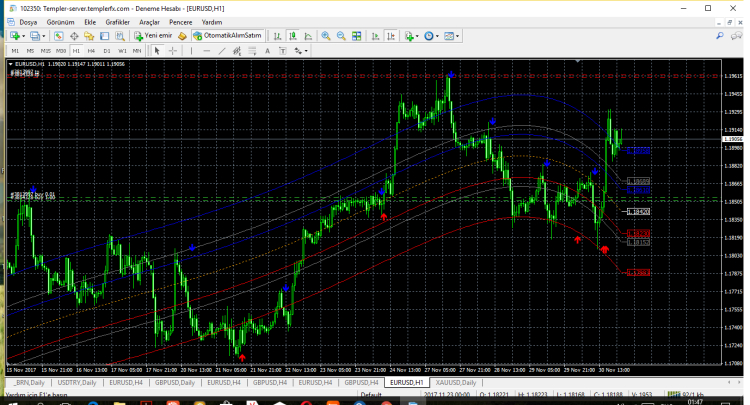Select the M30 timeframe

(61, 51)
